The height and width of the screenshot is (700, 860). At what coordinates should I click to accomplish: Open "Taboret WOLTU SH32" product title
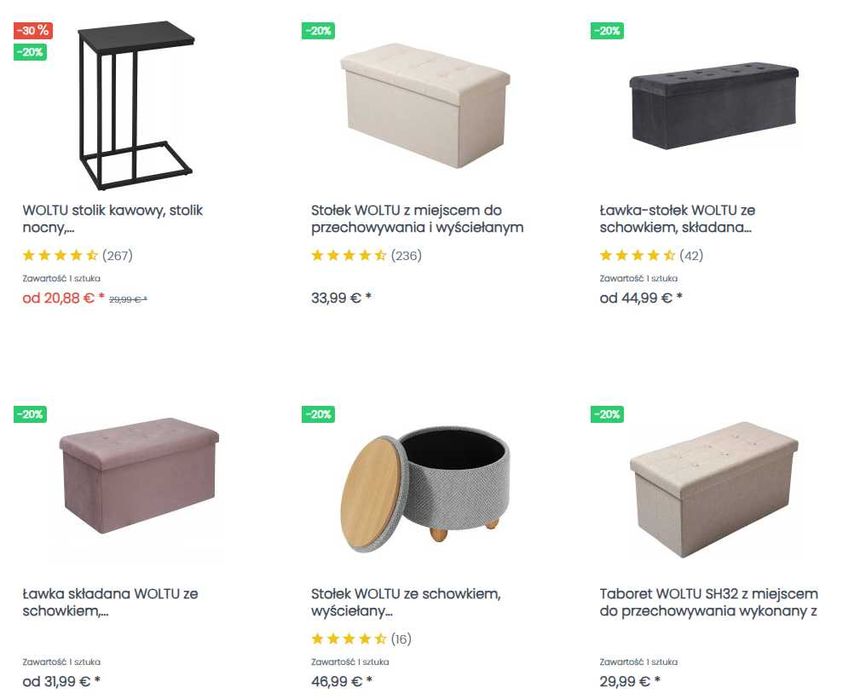(x=709, y=602)
